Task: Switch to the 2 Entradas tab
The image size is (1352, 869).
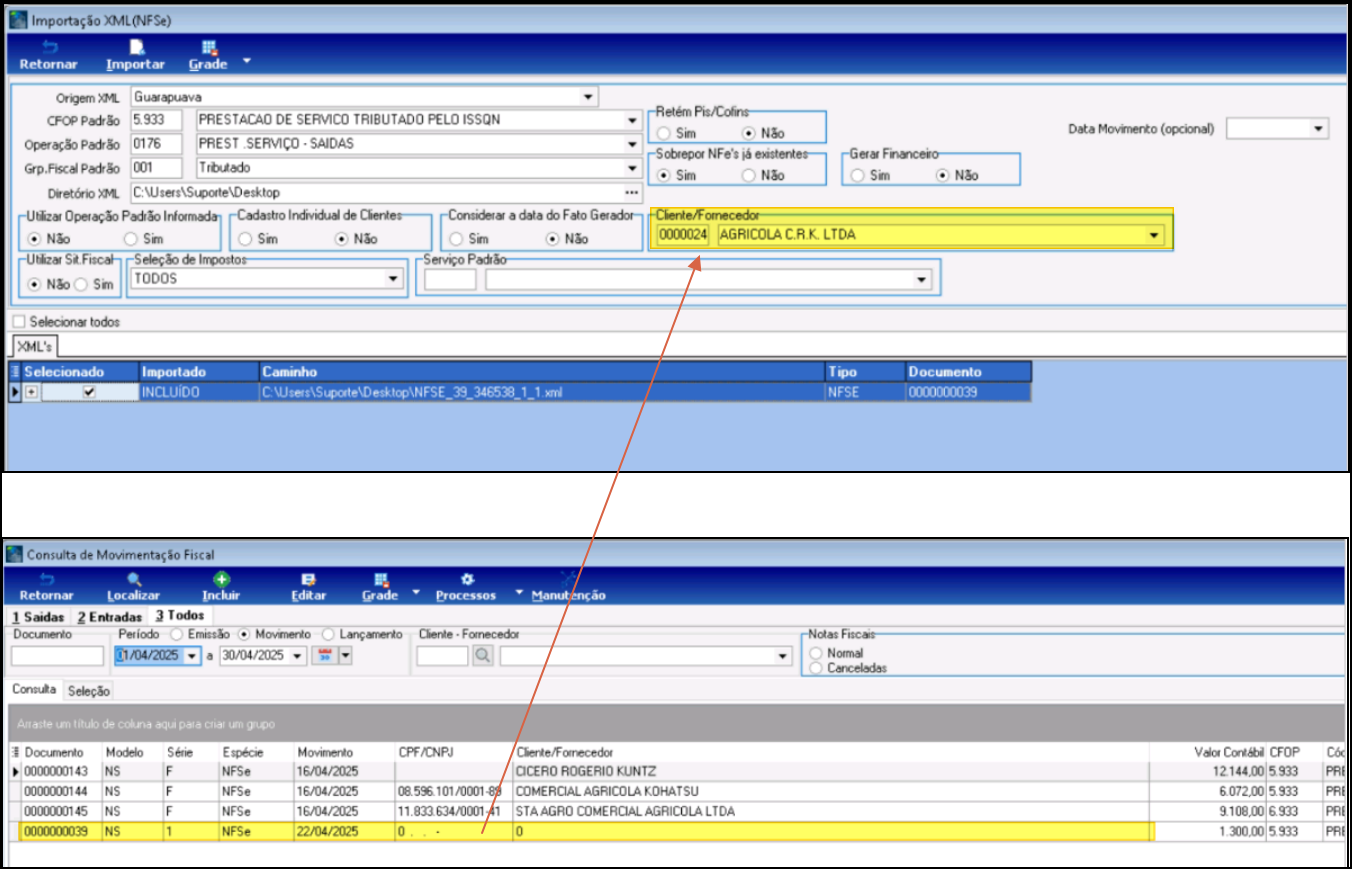Action: (x=109, y=616)
